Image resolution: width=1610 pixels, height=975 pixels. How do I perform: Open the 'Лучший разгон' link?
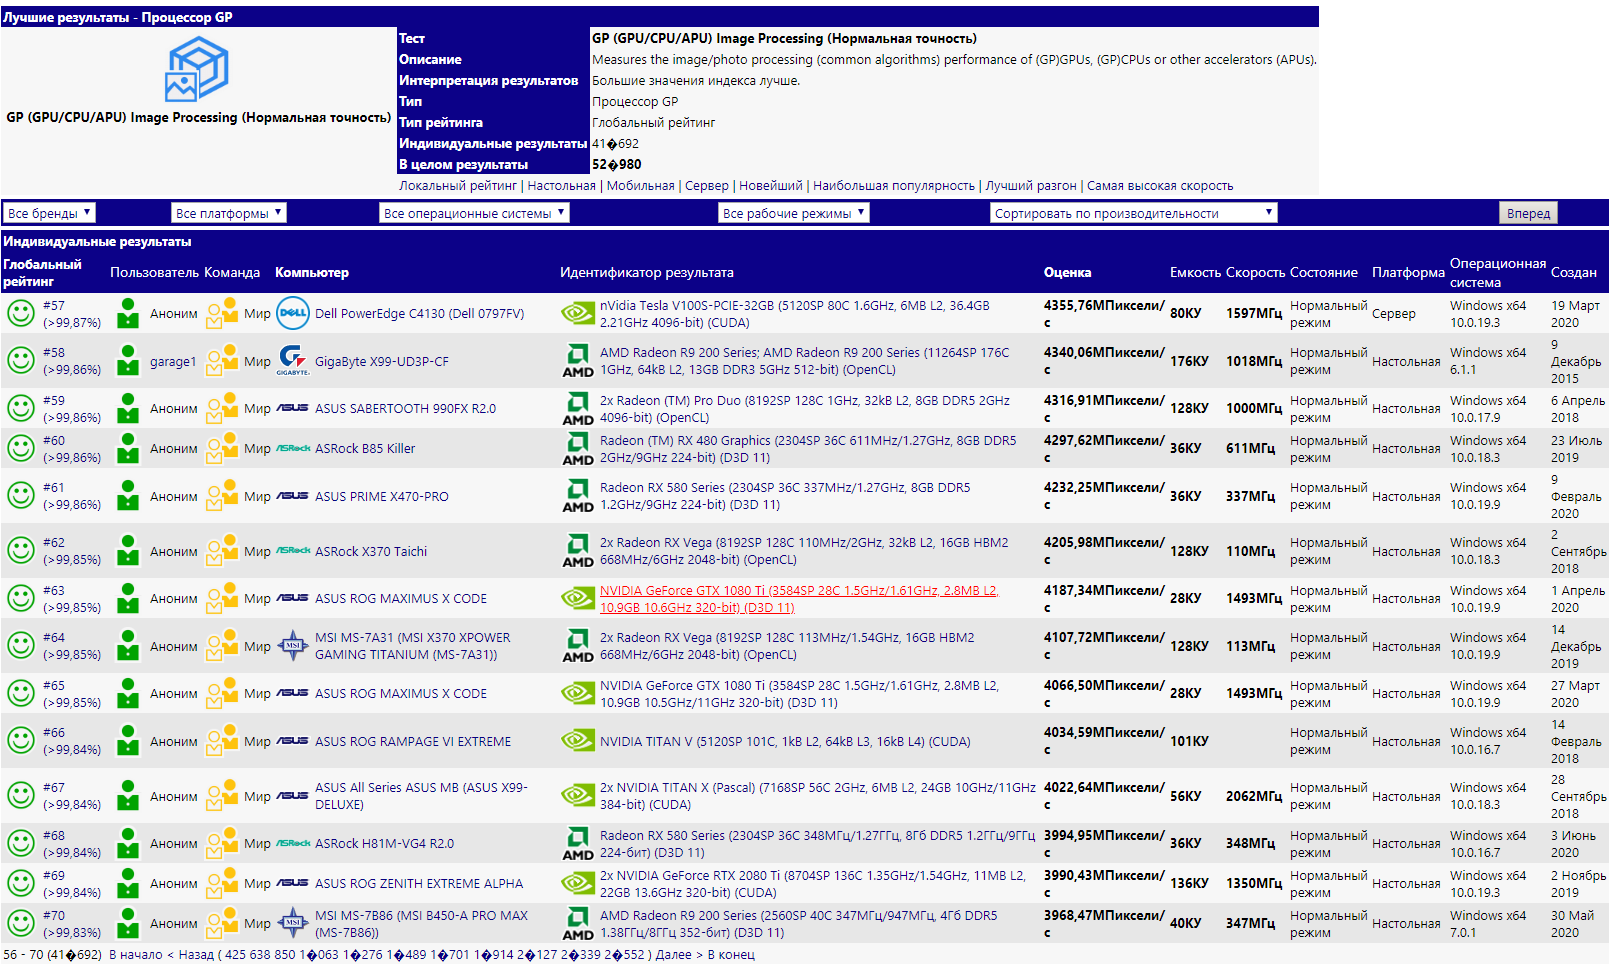click(1031, 186)
